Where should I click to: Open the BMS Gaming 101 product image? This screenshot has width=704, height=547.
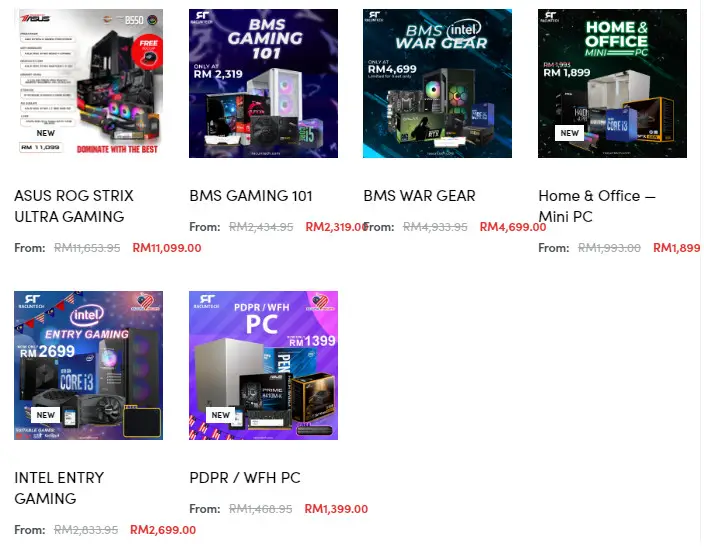click(263, 83)
